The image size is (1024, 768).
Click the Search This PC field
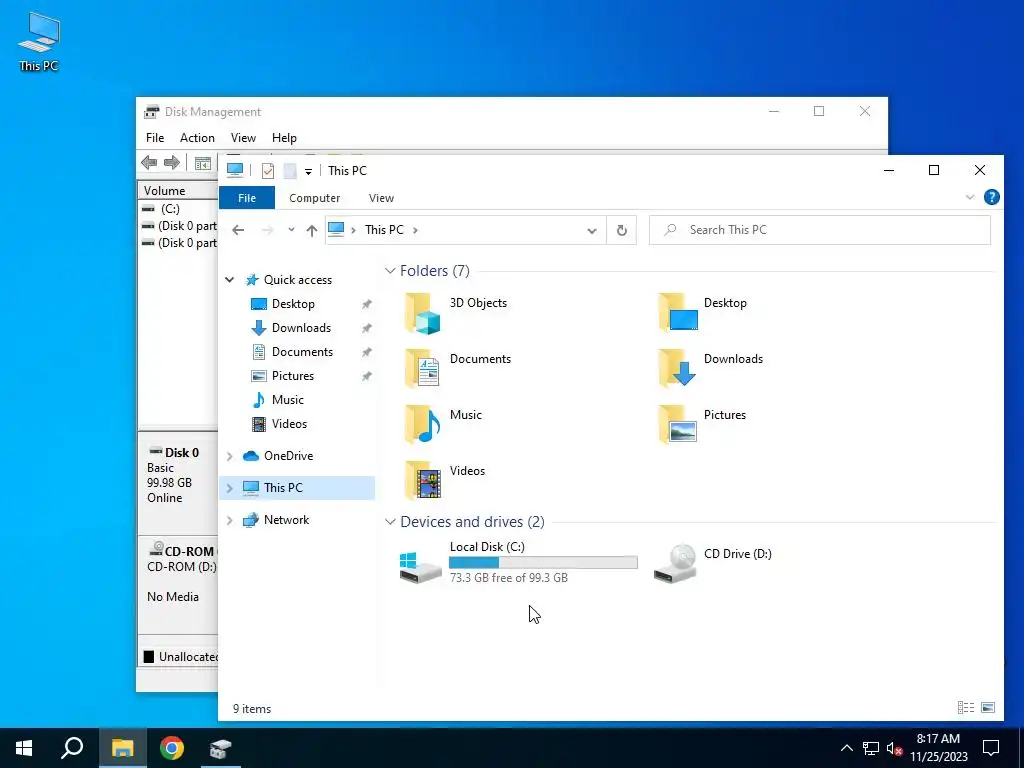point(820,230)
